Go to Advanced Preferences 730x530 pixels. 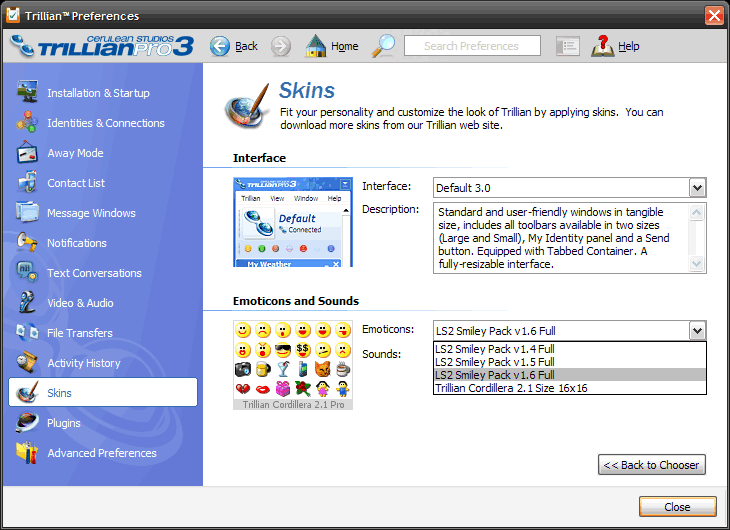coord(102,453)
